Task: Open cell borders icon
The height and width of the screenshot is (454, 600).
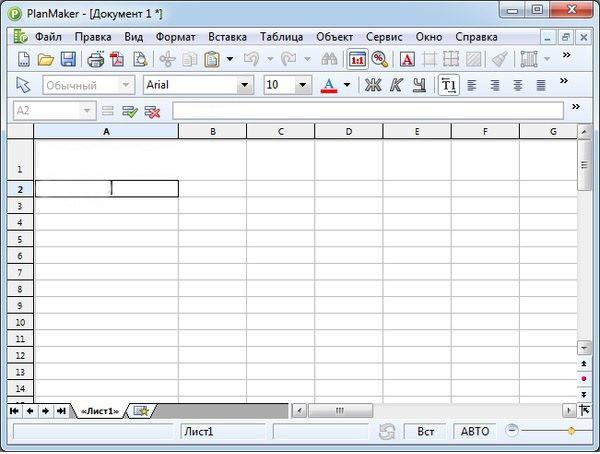Action: 451,59
